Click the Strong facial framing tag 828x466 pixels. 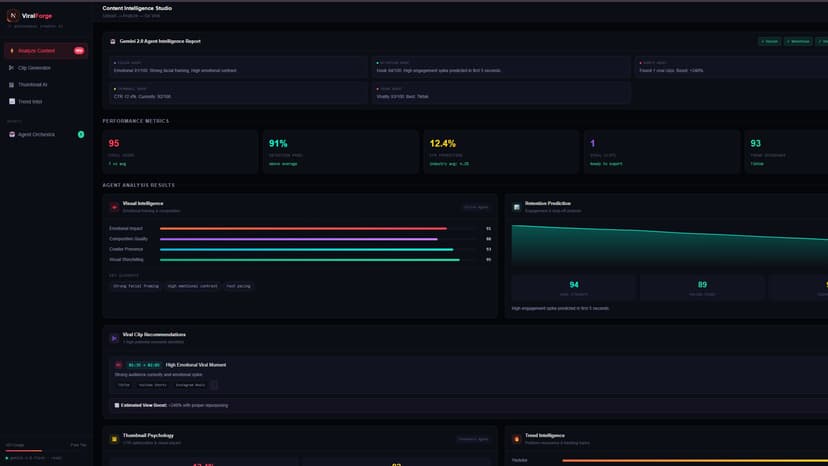pyautogui.click(x=136, y=286)
